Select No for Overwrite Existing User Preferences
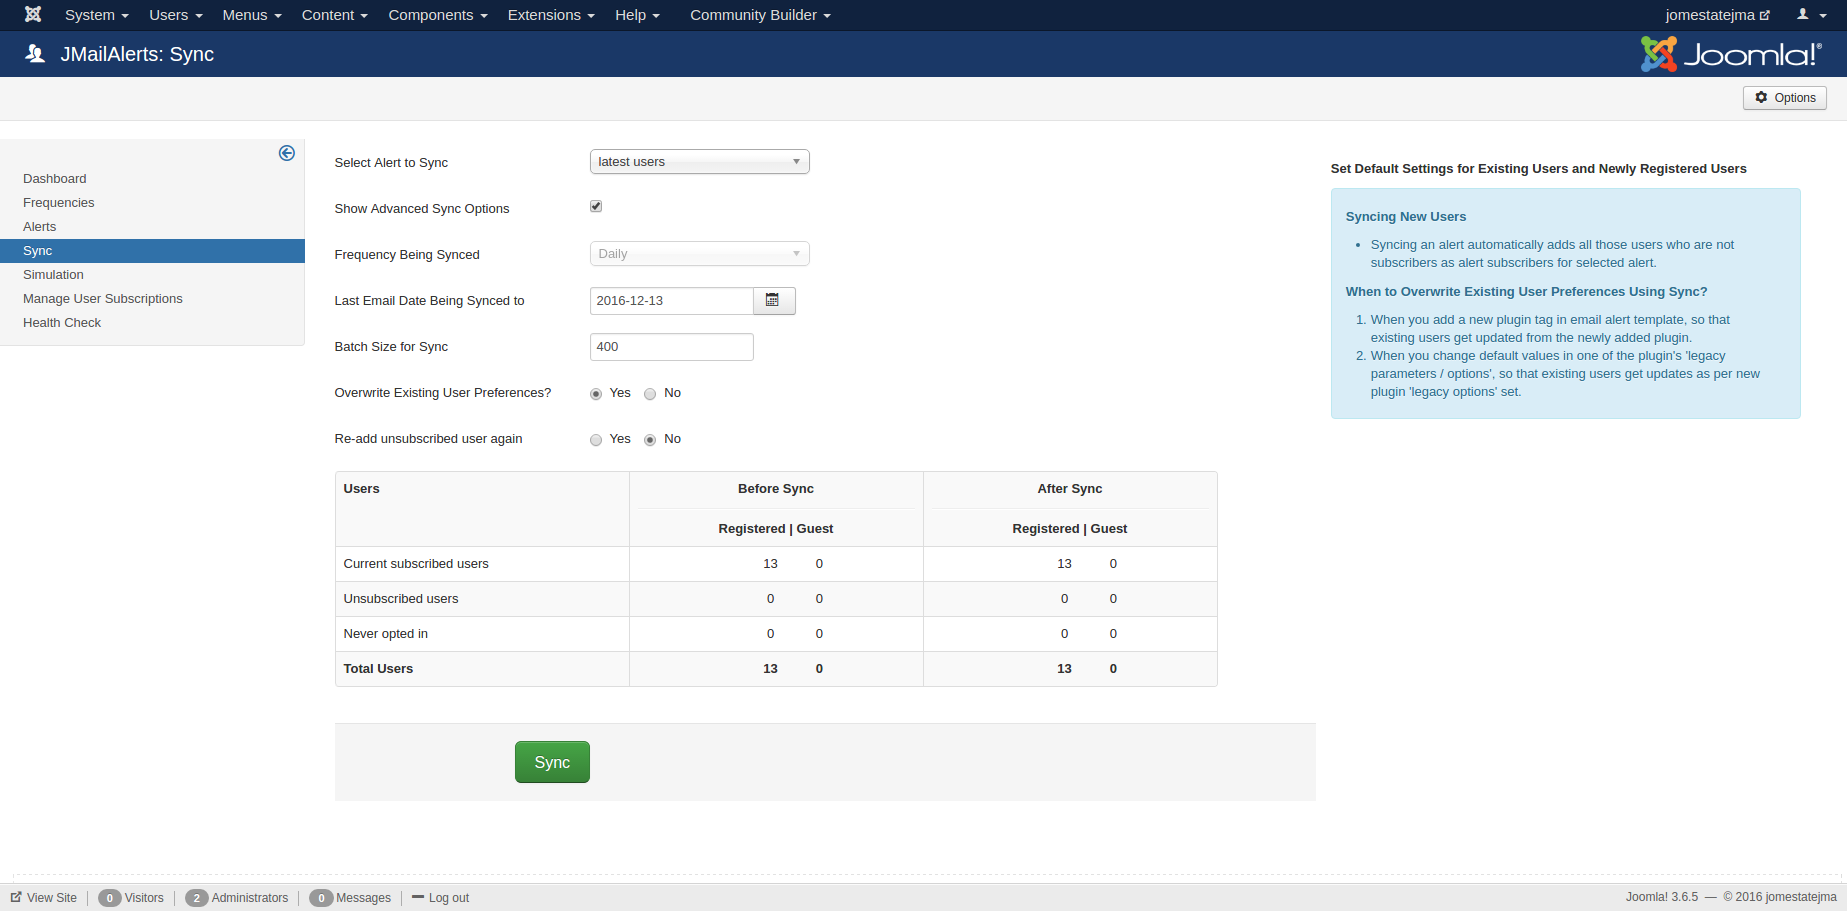Image resolution: width=1847 pixels, height=911 pixels. point(650,394)
